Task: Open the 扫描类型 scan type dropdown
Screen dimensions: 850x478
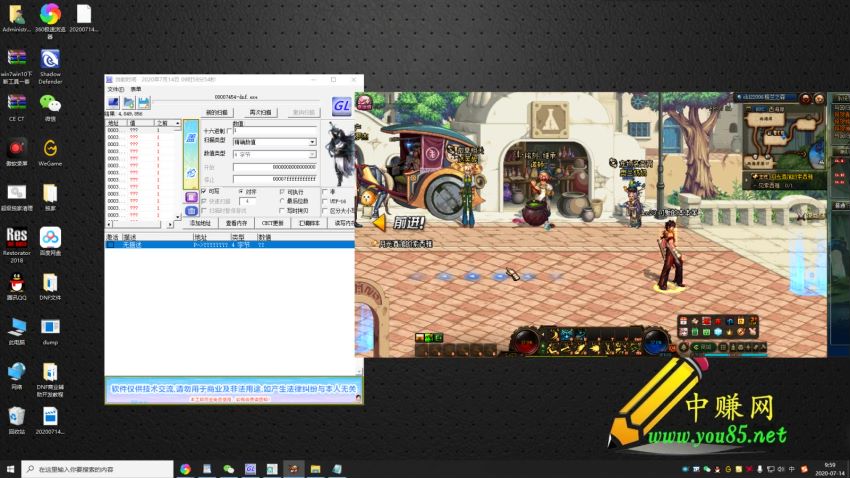Action: [x=274, y=142]
